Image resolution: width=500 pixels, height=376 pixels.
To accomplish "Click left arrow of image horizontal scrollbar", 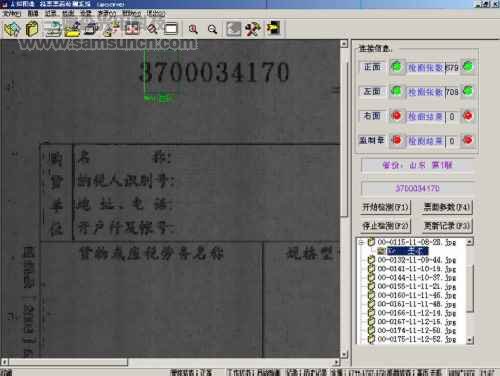I will pyautogui.click(x=4, y=362).
